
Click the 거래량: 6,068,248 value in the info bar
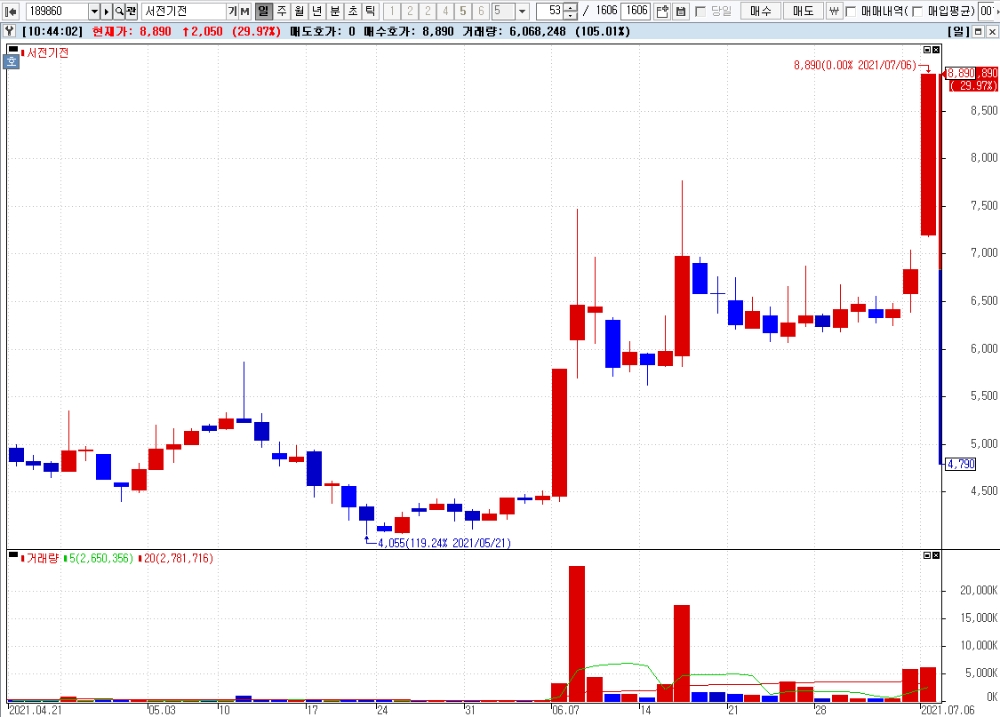tap(514, 31)
